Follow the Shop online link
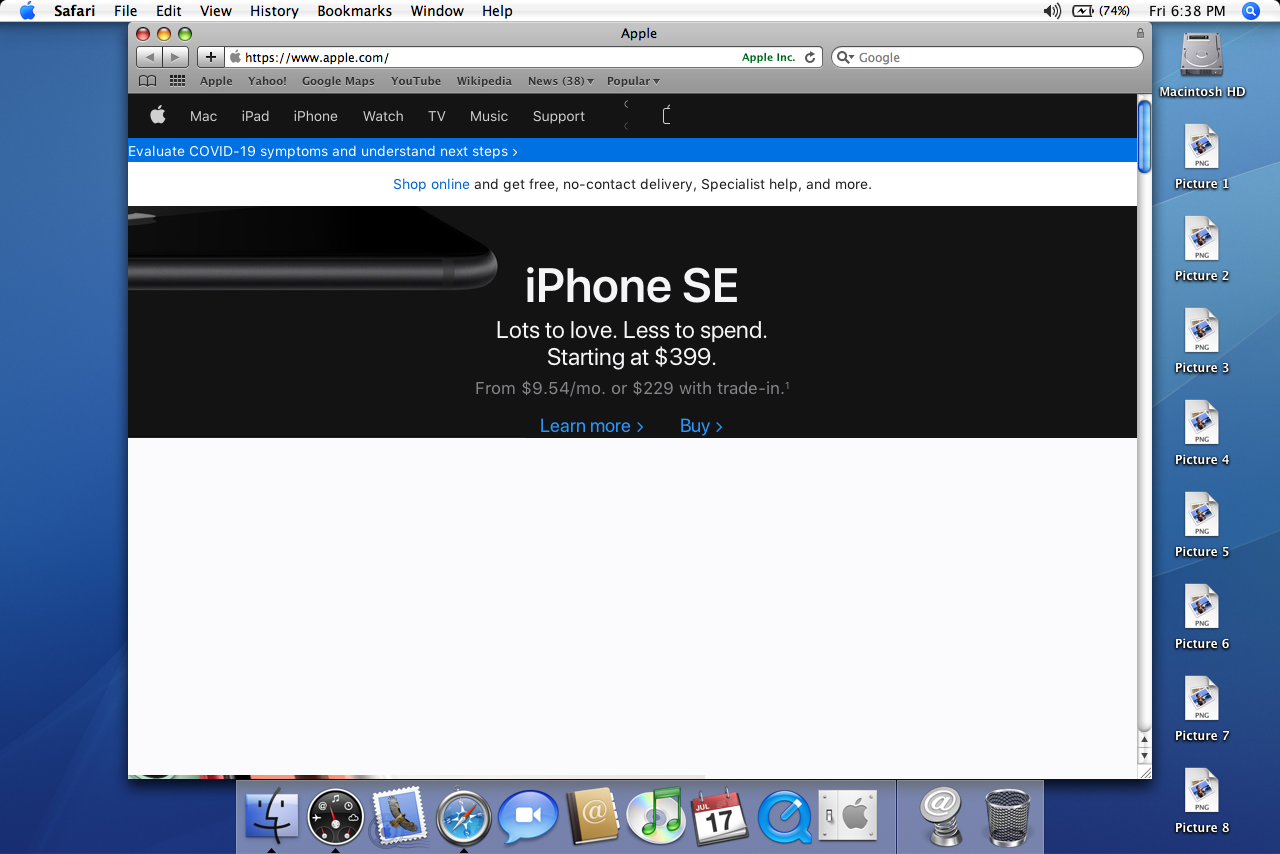Image resolution: width=1280 pixels, height=854 pixels. 431,184
